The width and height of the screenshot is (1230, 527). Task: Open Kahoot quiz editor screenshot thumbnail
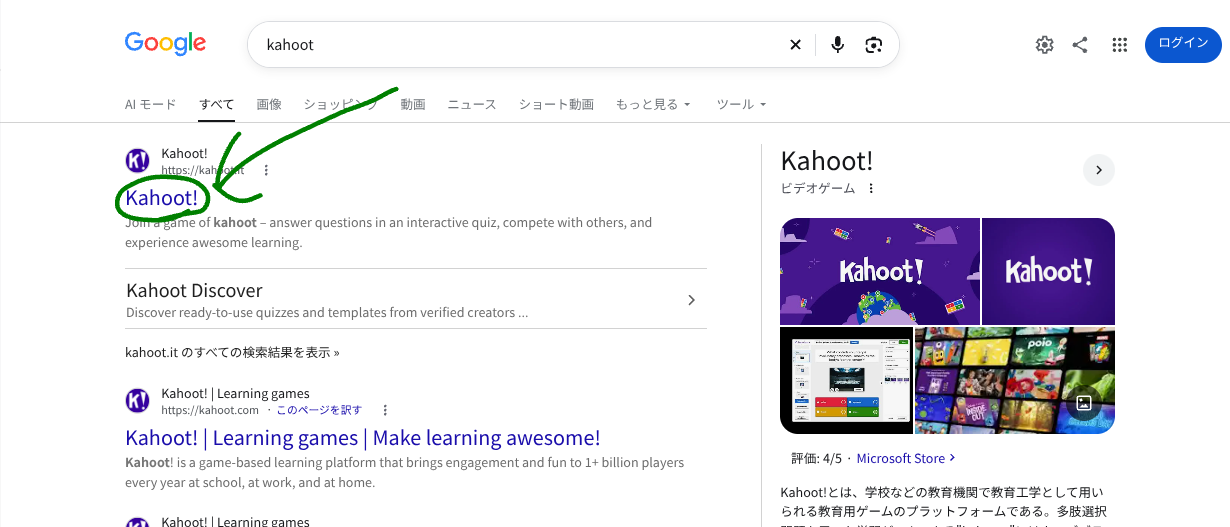[846, 380]
